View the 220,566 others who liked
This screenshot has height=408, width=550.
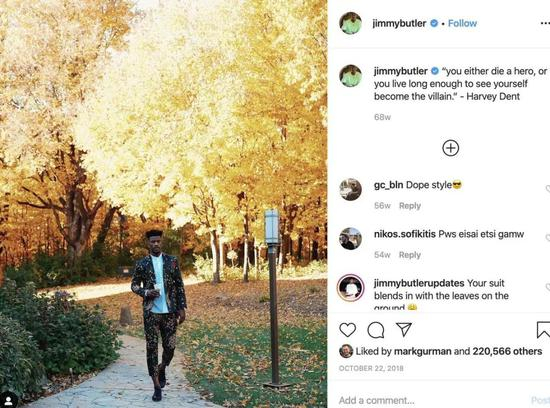tap(507, 351)
